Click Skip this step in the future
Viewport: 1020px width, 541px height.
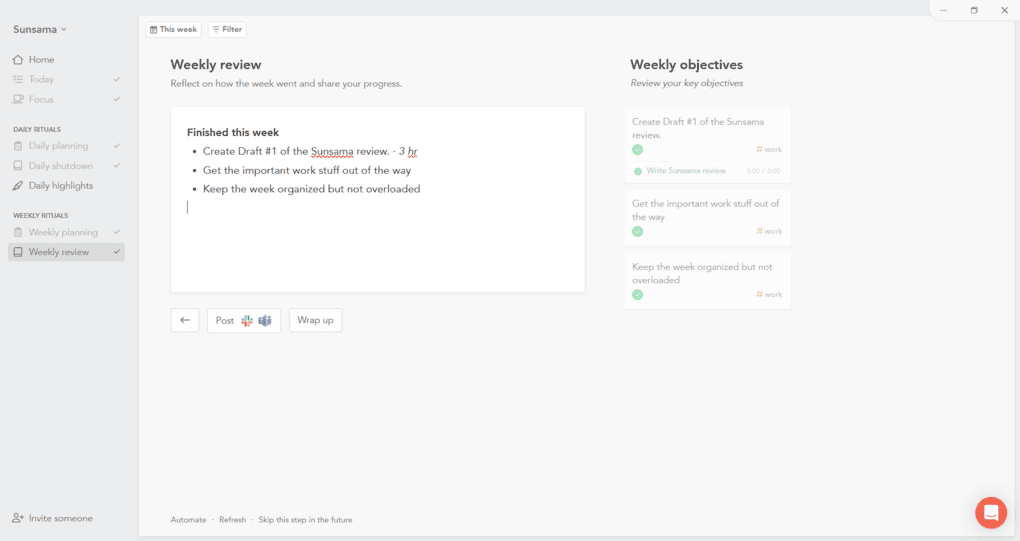click(305, 520)
